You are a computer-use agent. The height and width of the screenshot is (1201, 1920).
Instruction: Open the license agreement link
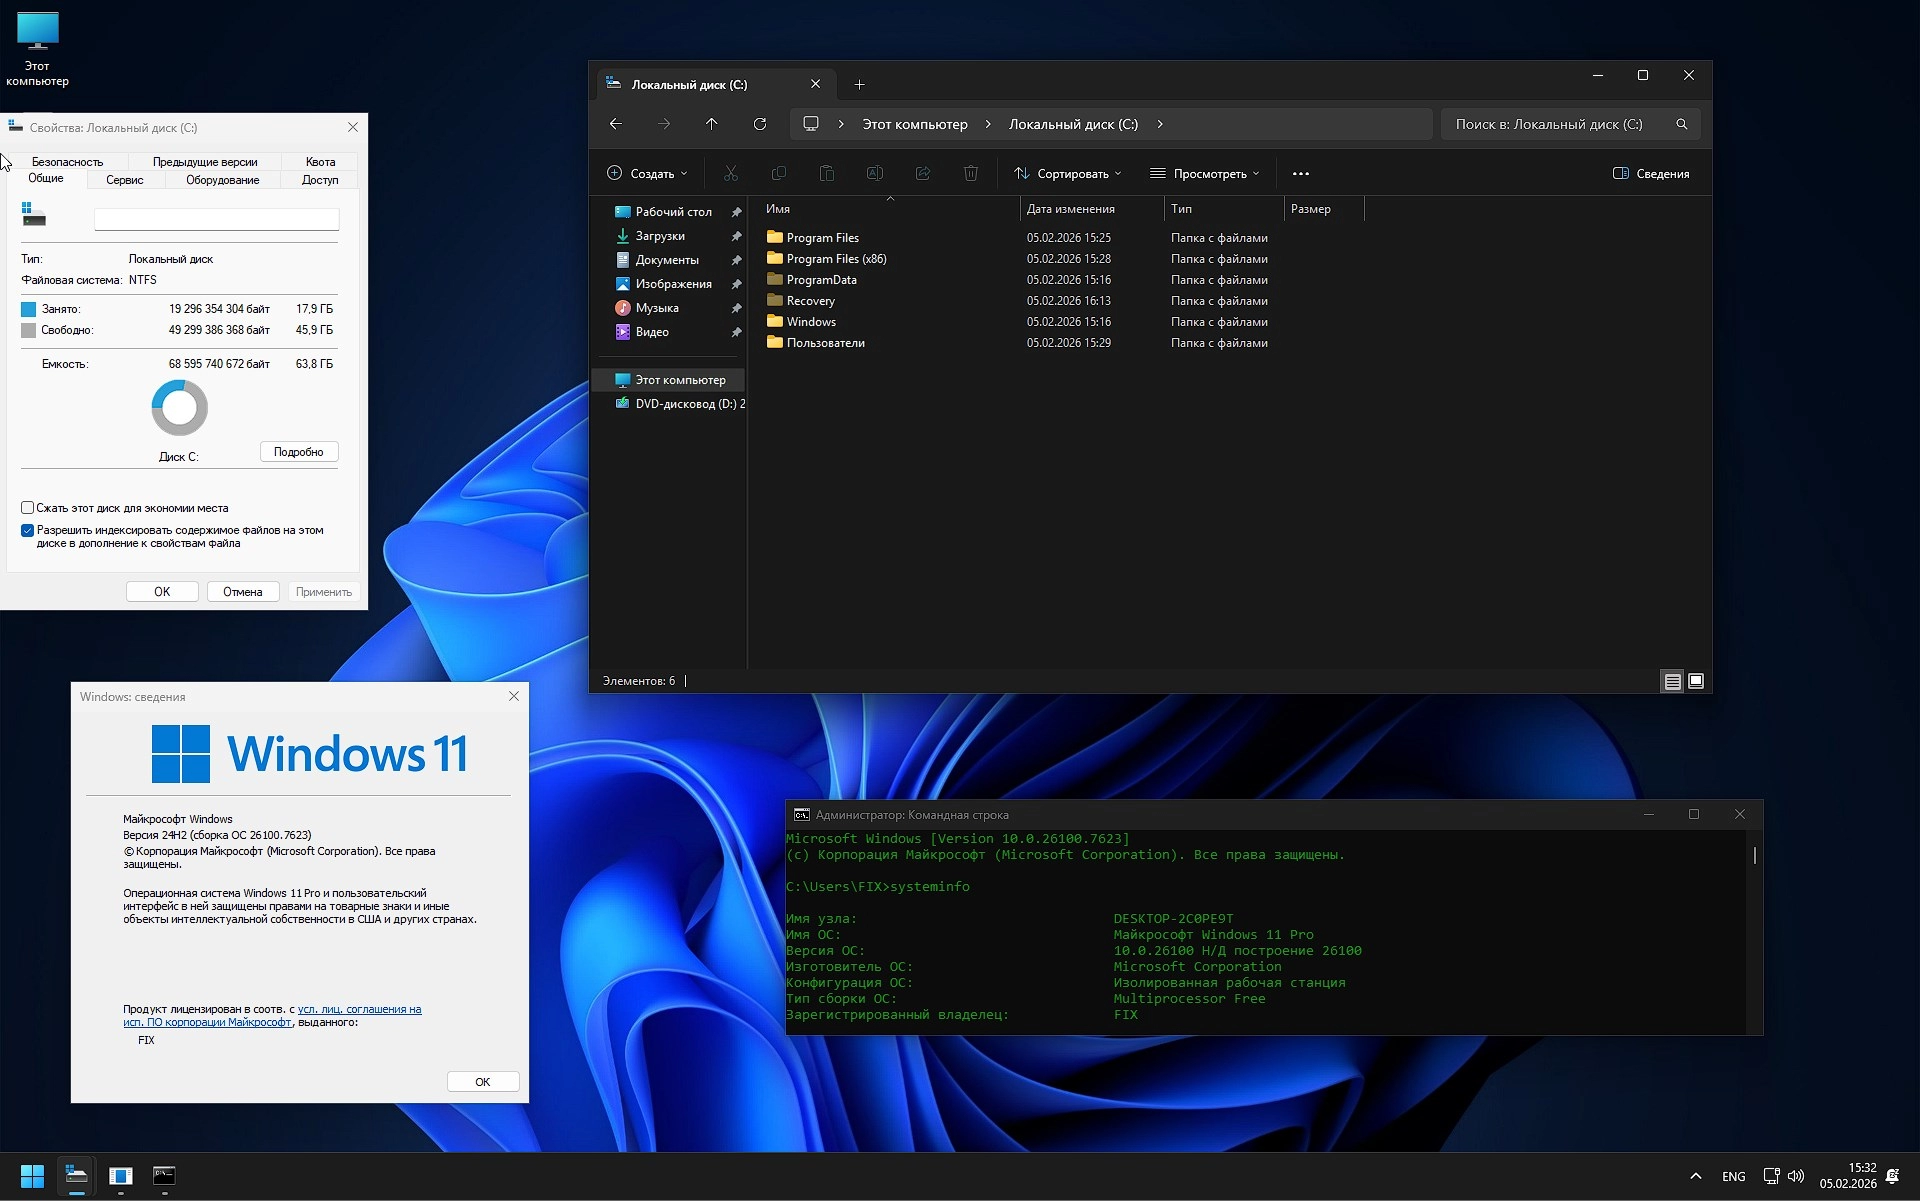coord(359,1009)
